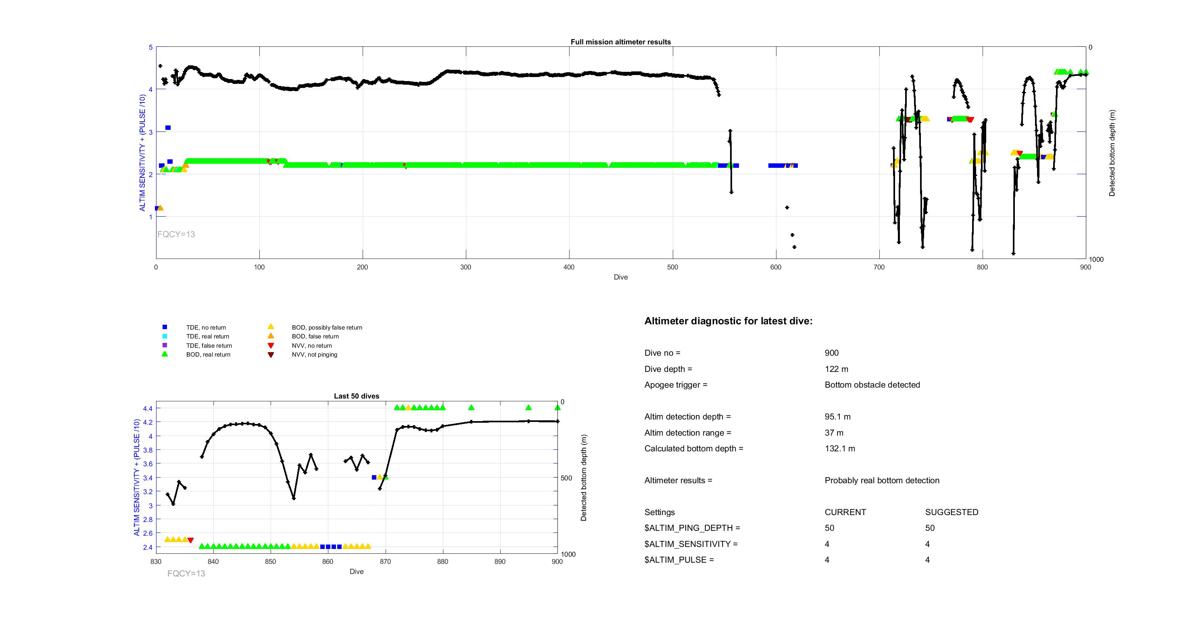Click the green triangle BOD real return legend marker
The height and width of the screenshot is (622, 1200).
coord(165,354)
